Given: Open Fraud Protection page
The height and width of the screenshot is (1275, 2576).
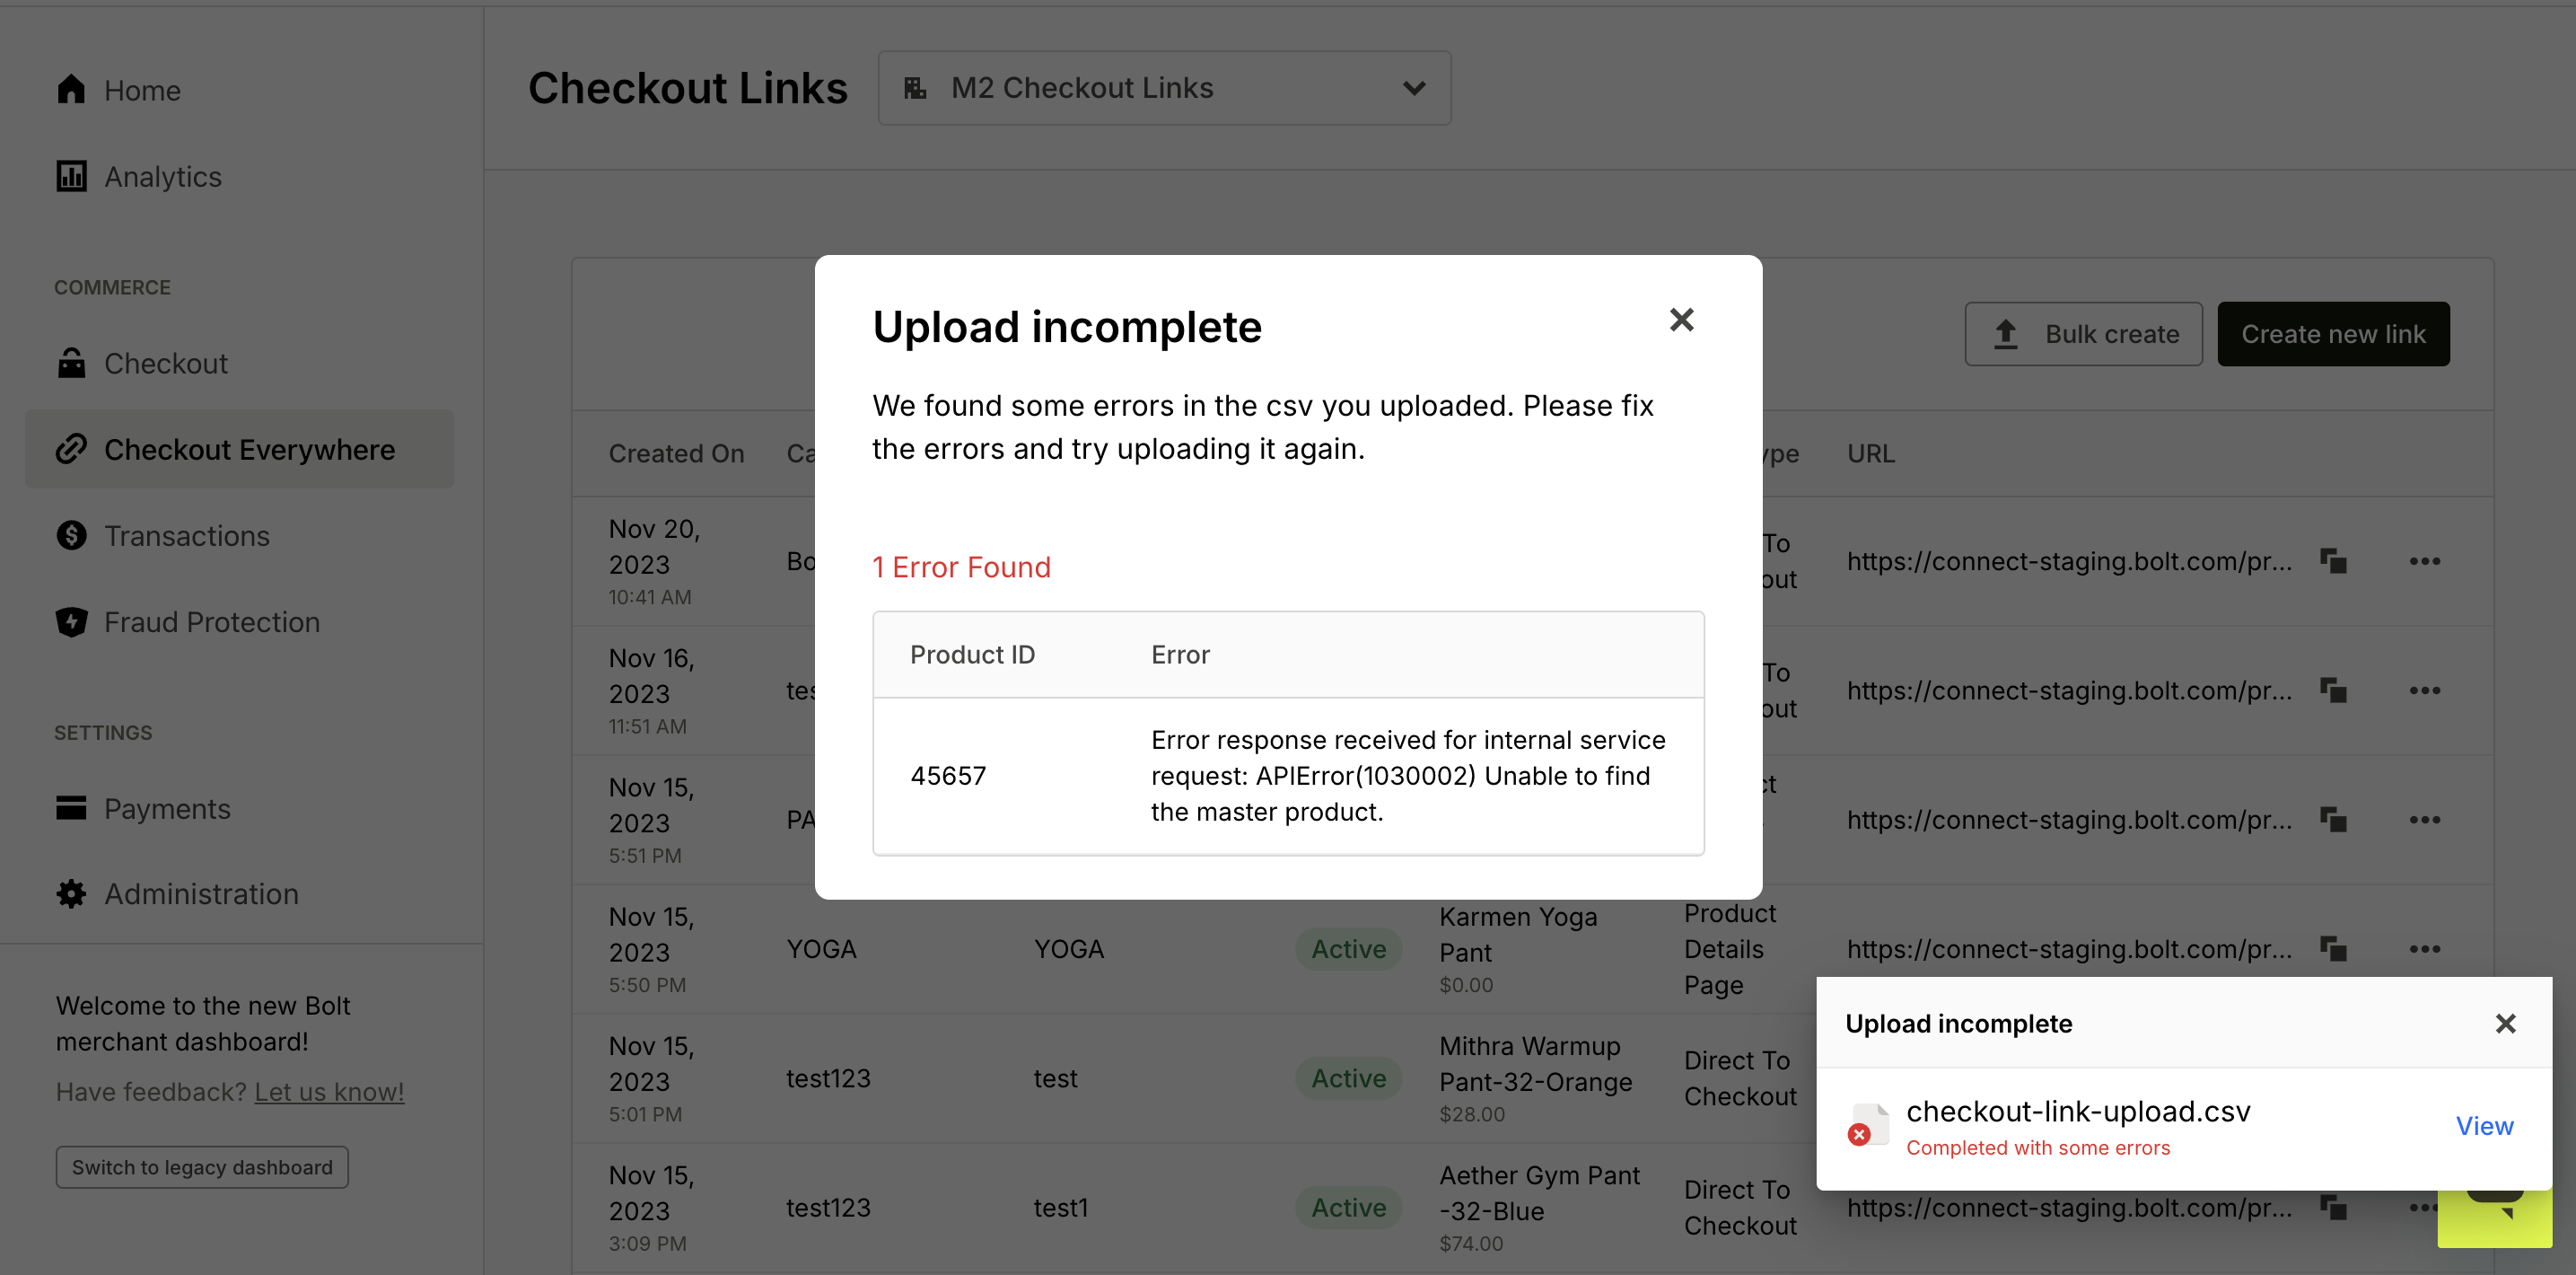Looking at the screenshot, I should [x=212, y=622].
